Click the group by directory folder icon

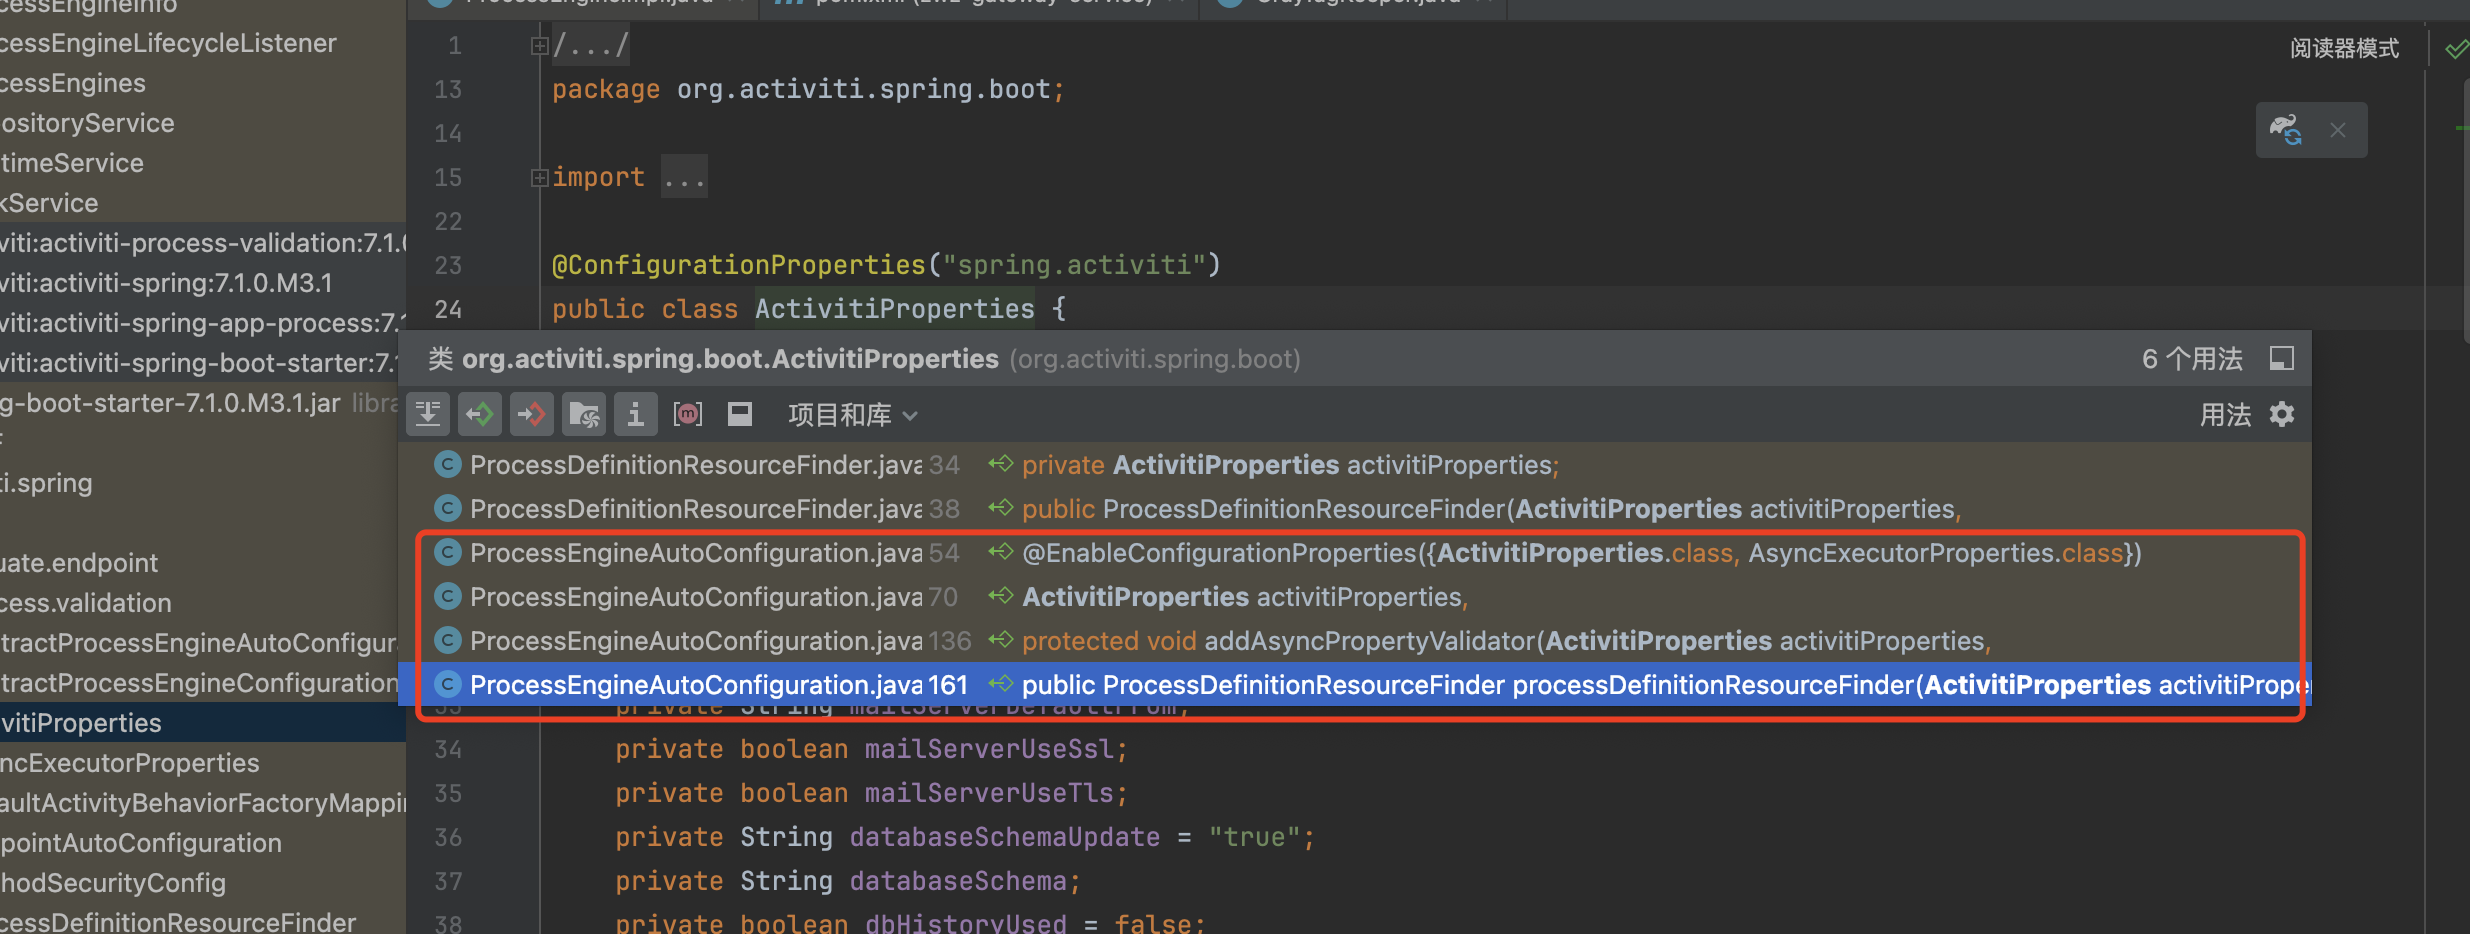584,414
